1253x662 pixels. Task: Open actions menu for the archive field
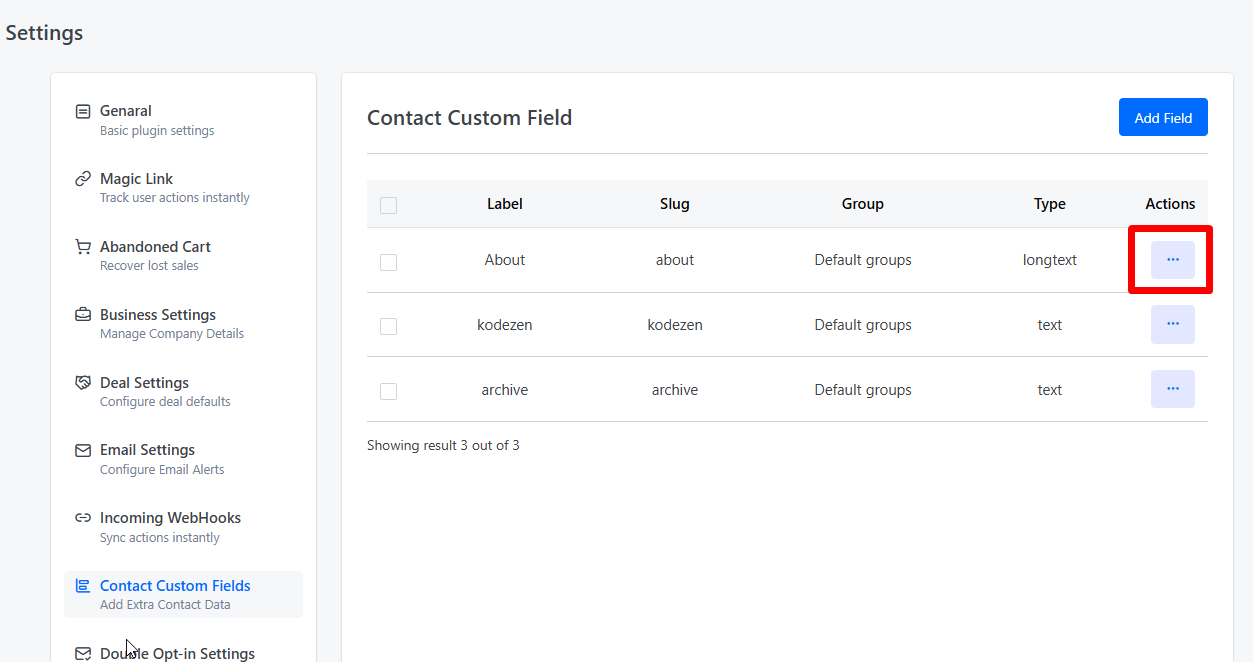coord(1173,389)
